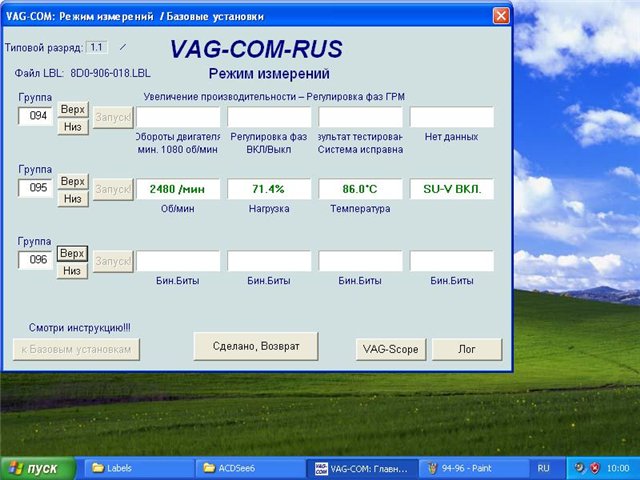Click the Лог button
This screenshot has height=480, width=640.
pyautogui.click(x=467, y=349)
